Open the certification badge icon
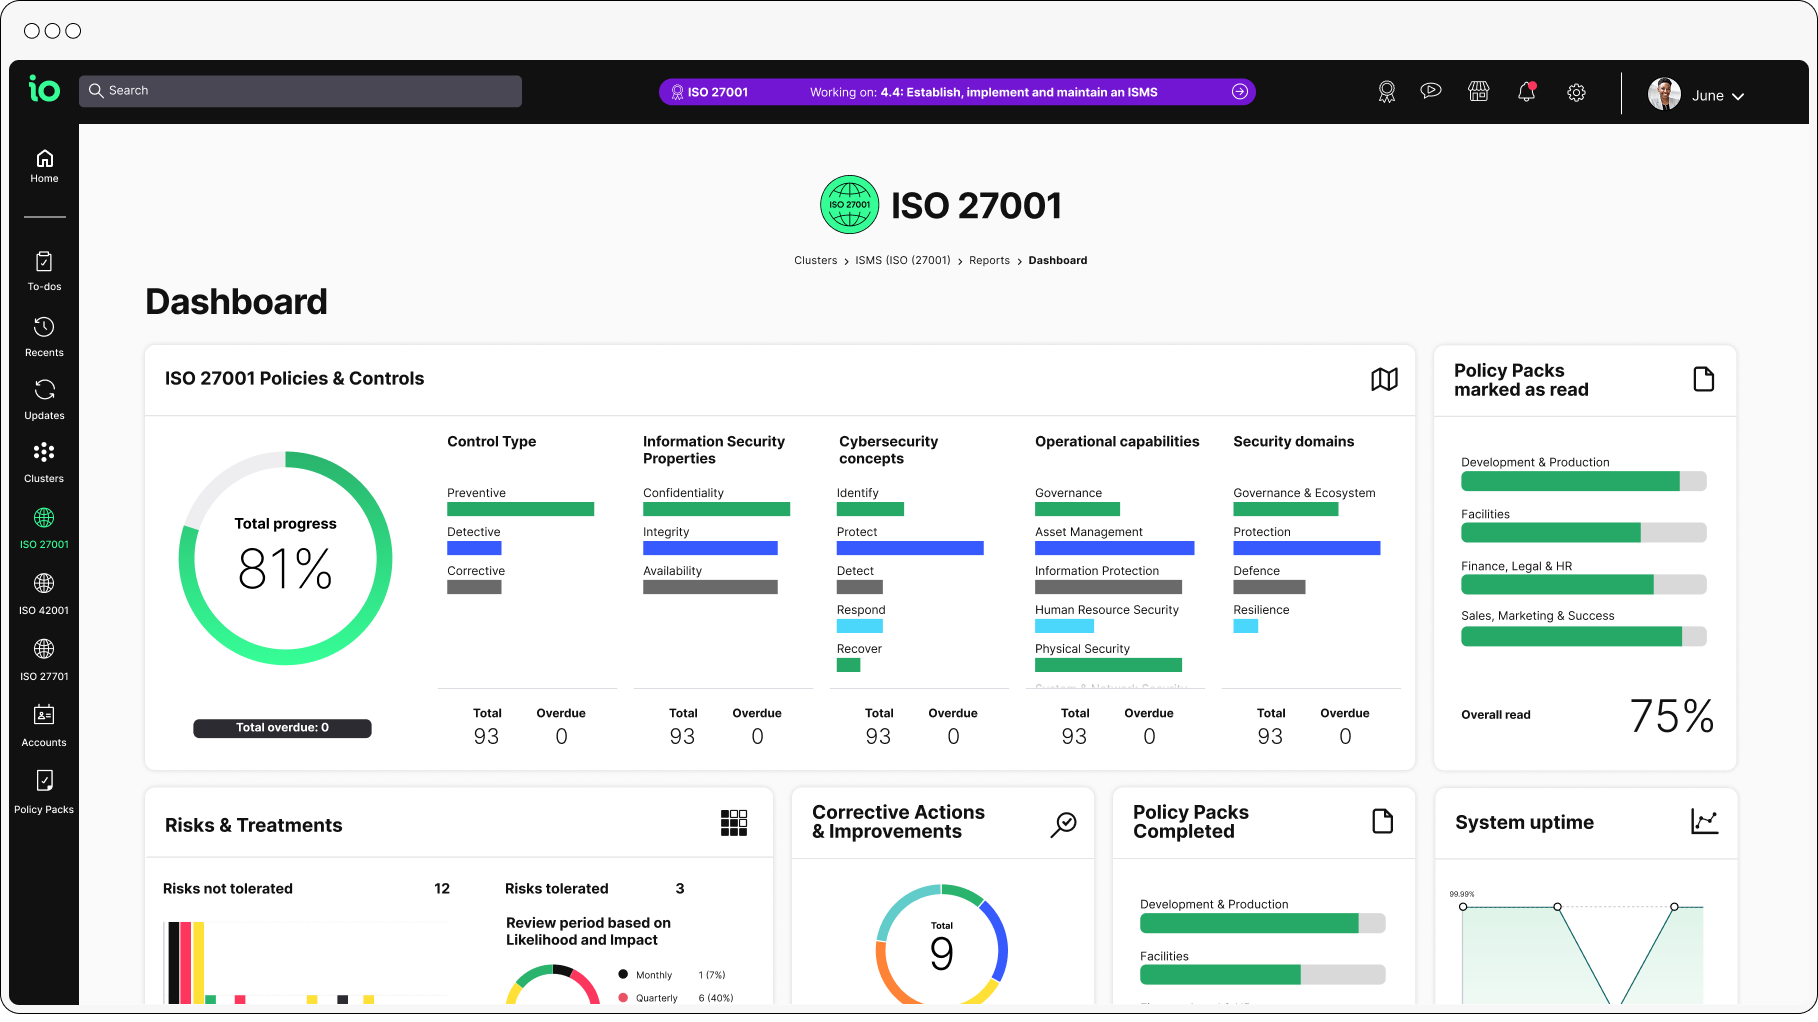The height and width of the screenshot is (1022, 1818). click(1386, 91)
